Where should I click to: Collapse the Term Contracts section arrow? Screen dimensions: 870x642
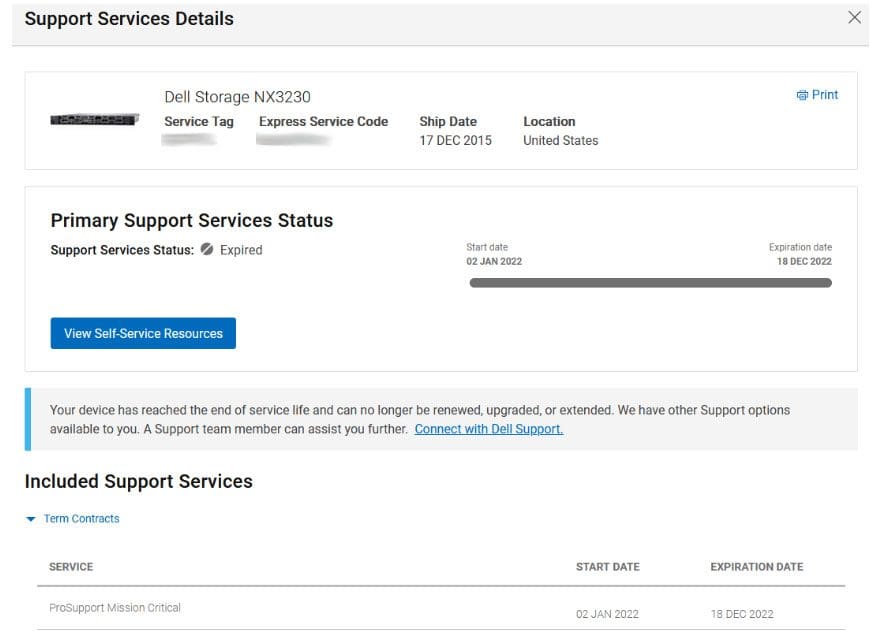(x=31, y=519)
